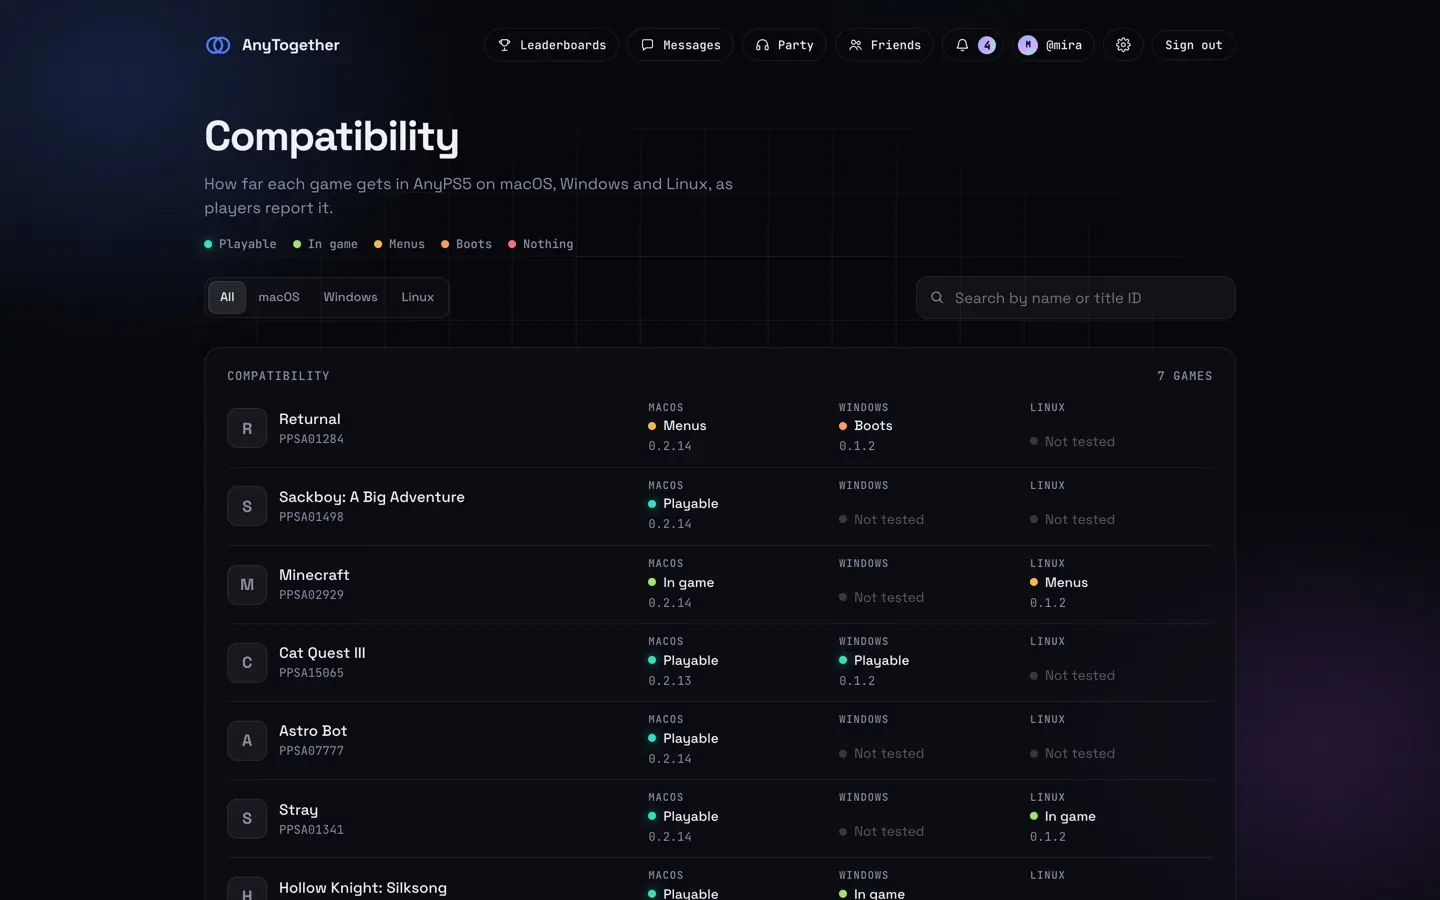Screen dimensions: 1440x900
Task: Open the Returnal game row
Action: 719,428
